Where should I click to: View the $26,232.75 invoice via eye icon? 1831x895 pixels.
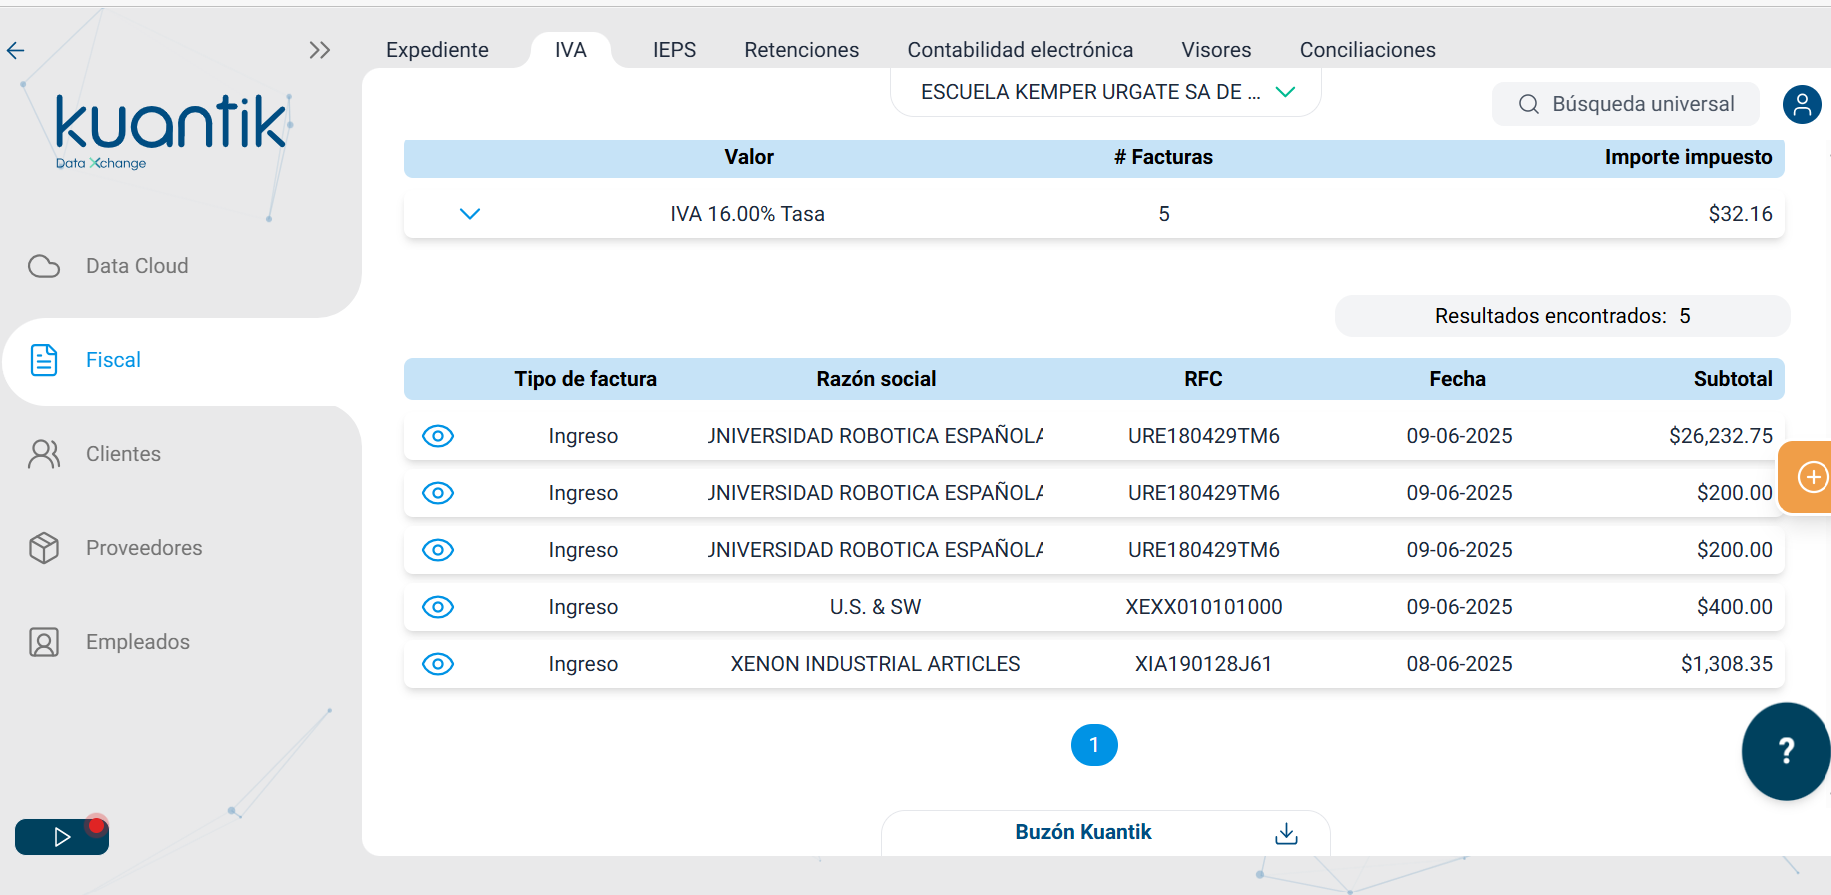pyautogui.click(x=438, y=436)
